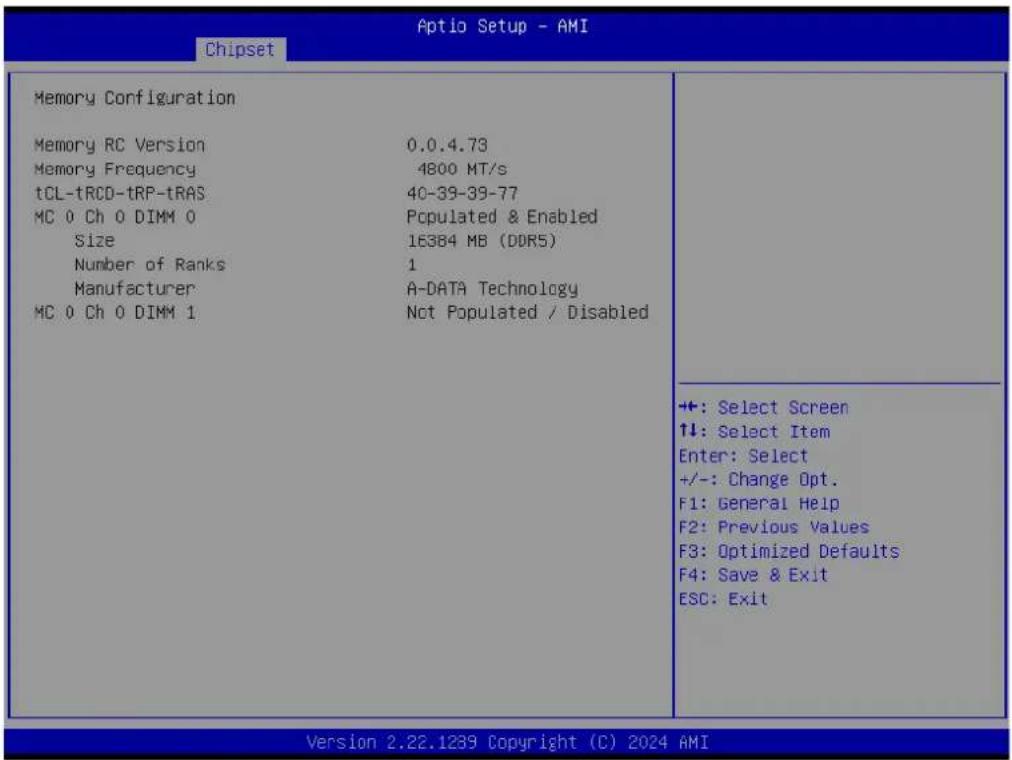Select the Memory Frequency label
The height and width of the screenshot is (760, 1012).
[x=115, y=169]
